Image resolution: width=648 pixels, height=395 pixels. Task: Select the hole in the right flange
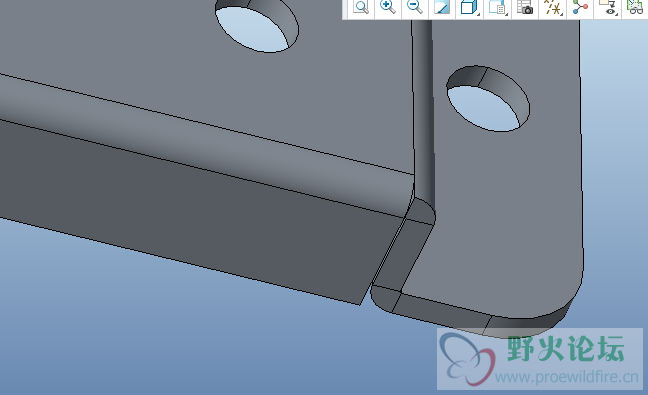(x=488, y=98)
